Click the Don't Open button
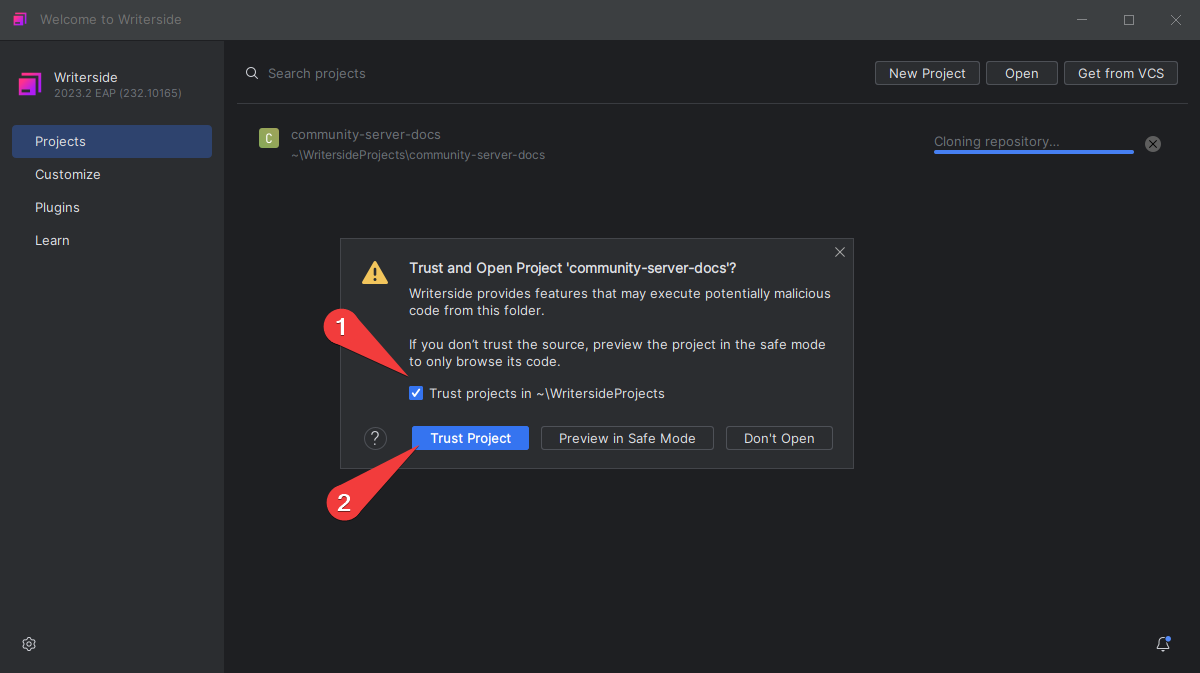The width and height of the screenshot is (1200, 673). tap(779, 438)
